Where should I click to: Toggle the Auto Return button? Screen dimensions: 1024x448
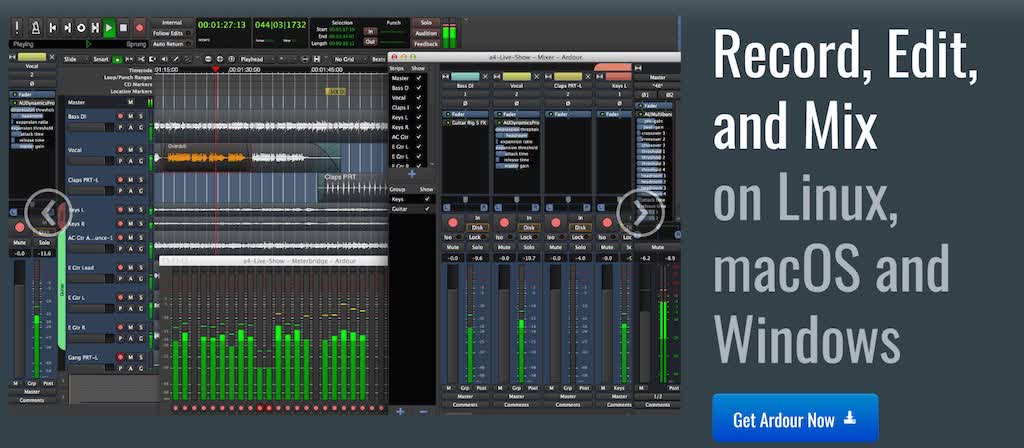pyautogui.click(x=172, y=44)
